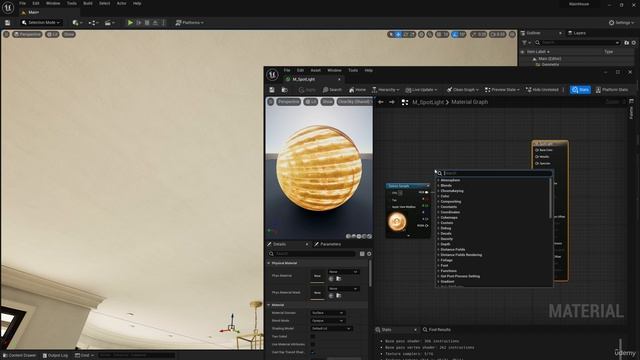This screenshot has width=640, height=360.
Task: Click green Play button in main toolbar
Action: pyautogui.click(x=130, y=22)
